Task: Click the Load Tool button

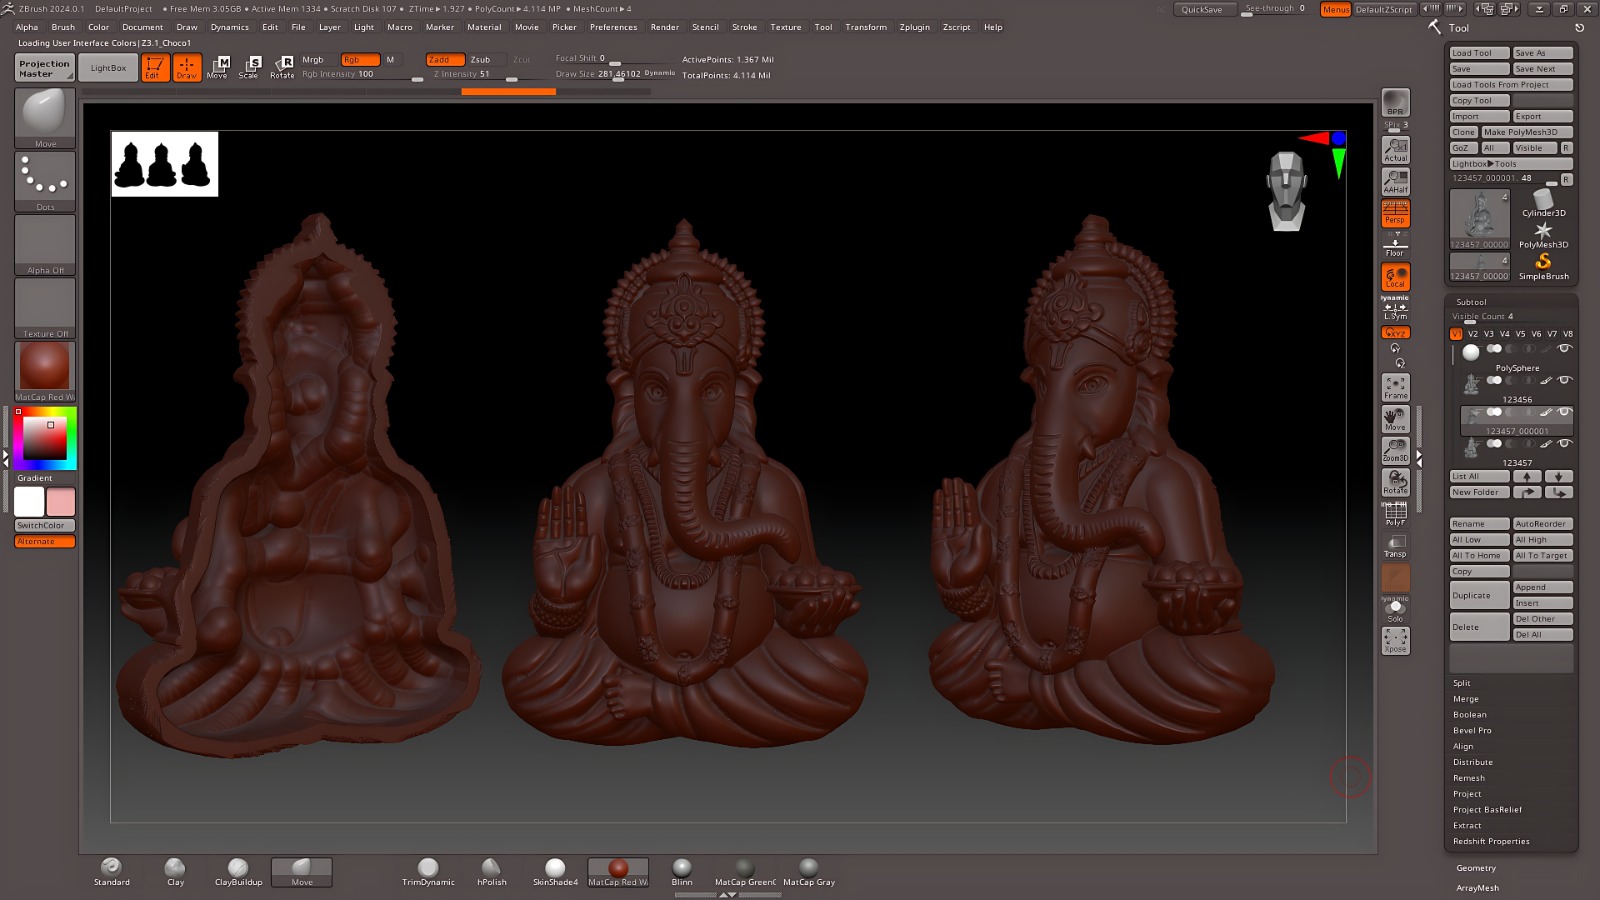Action: point(1479,53)
